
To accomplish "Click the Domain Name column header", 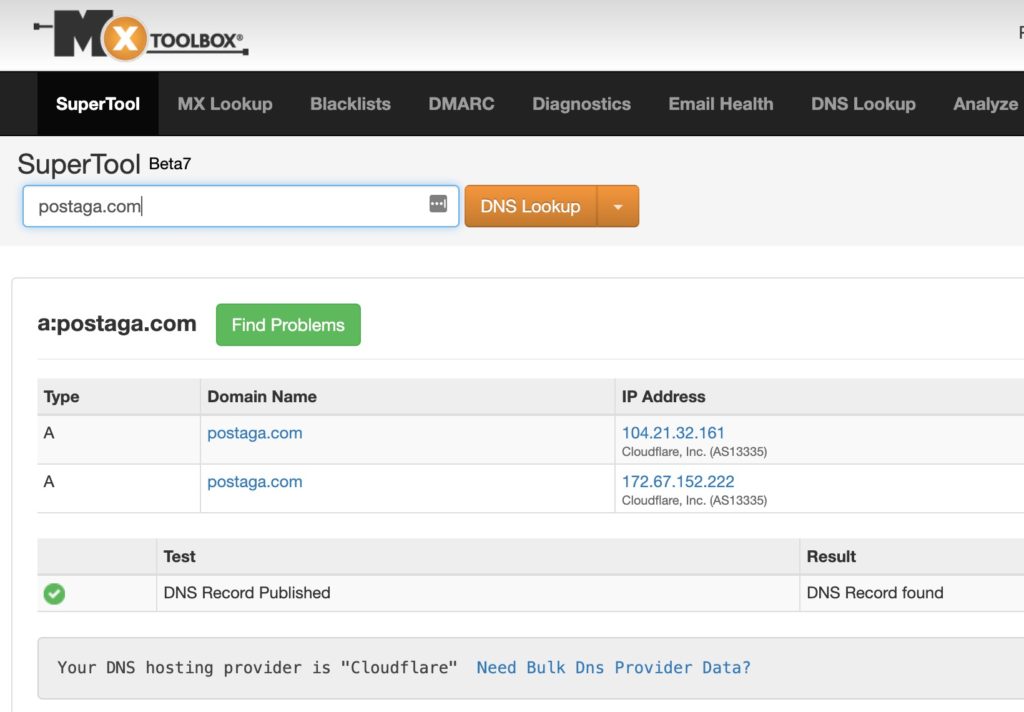I will tap(408, 396).
